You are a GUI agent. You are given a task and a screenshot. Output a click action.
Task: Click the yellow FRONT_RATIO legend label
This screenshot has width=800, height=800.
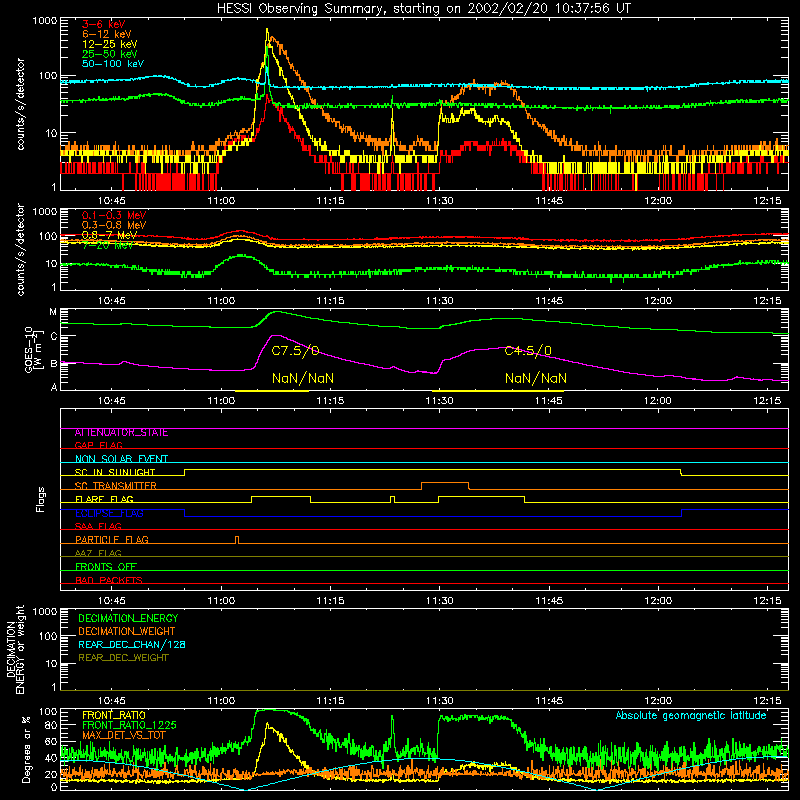click(x=113, y=715)
